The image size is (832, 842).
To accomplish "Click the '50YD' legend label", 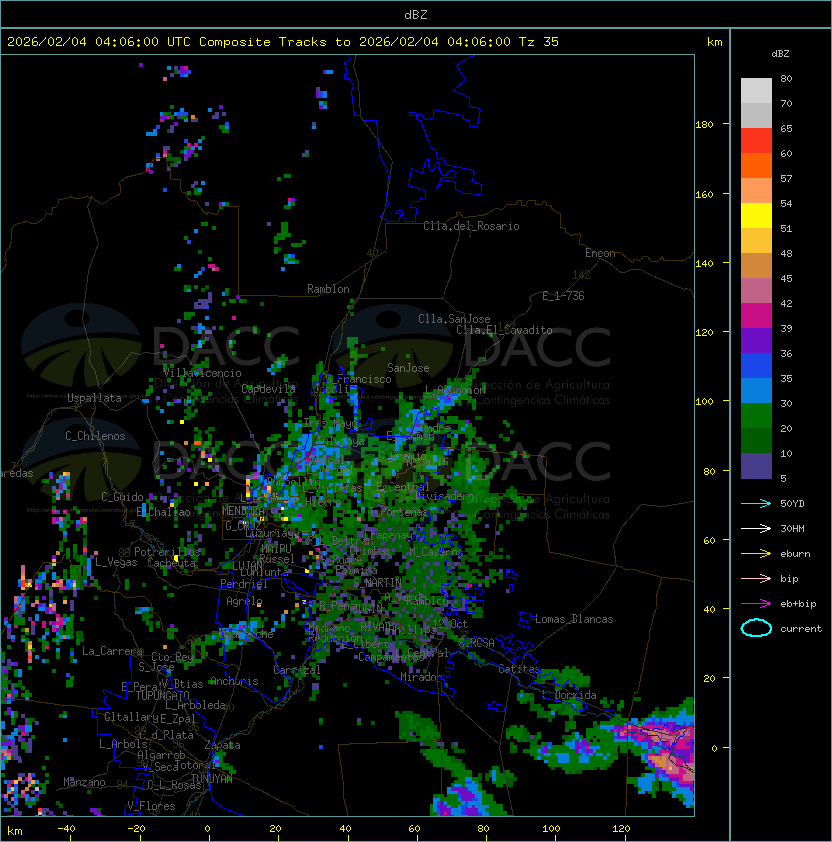I will coord(792,504).
